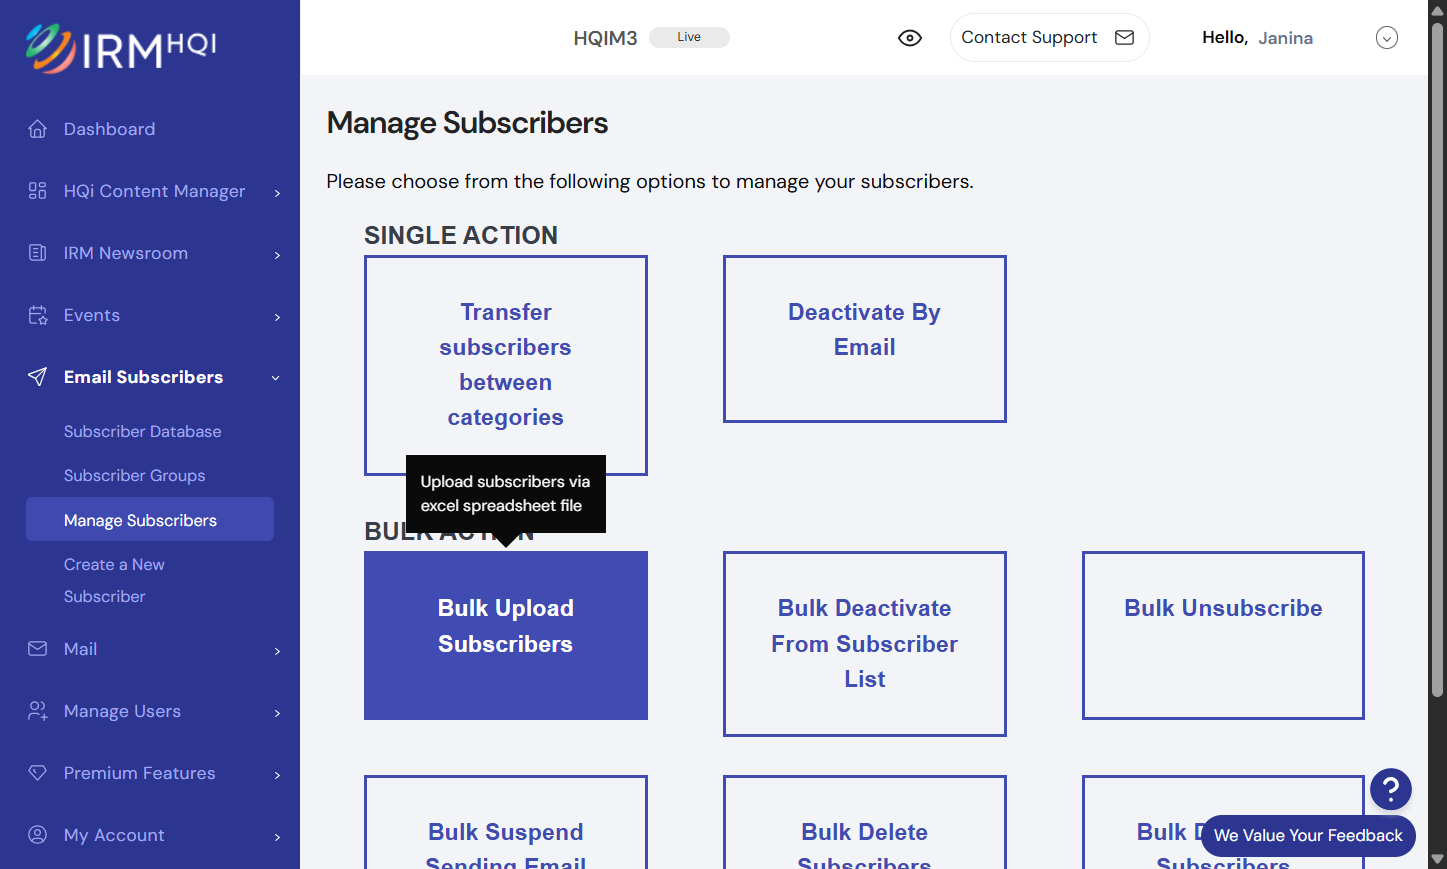Image resolution: width=1447 pixels, height=869 pixels.
Task: Expand the HQi Content Manager chevron
Action: [277, 192]
